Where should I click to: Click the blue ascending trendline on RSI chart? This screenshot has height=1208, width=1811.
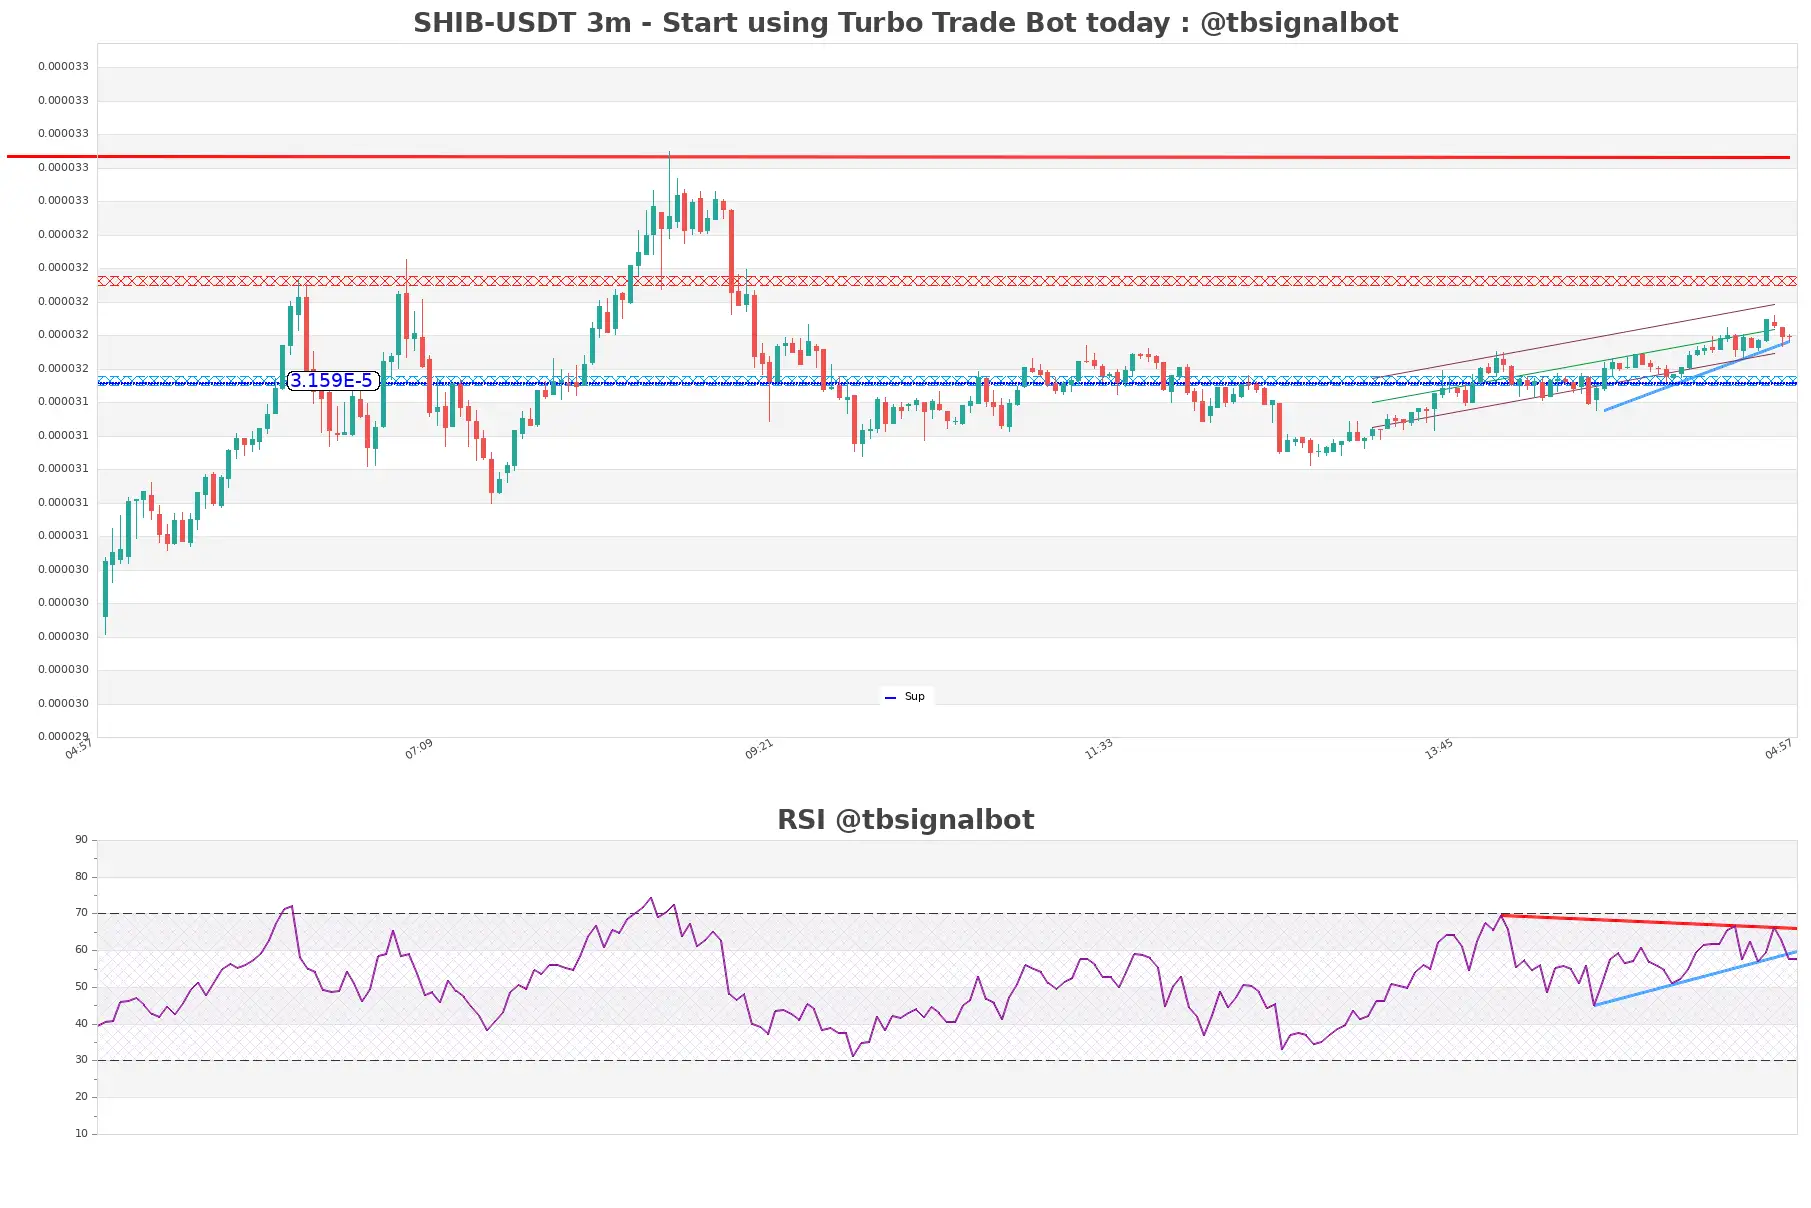point(1695,978)
